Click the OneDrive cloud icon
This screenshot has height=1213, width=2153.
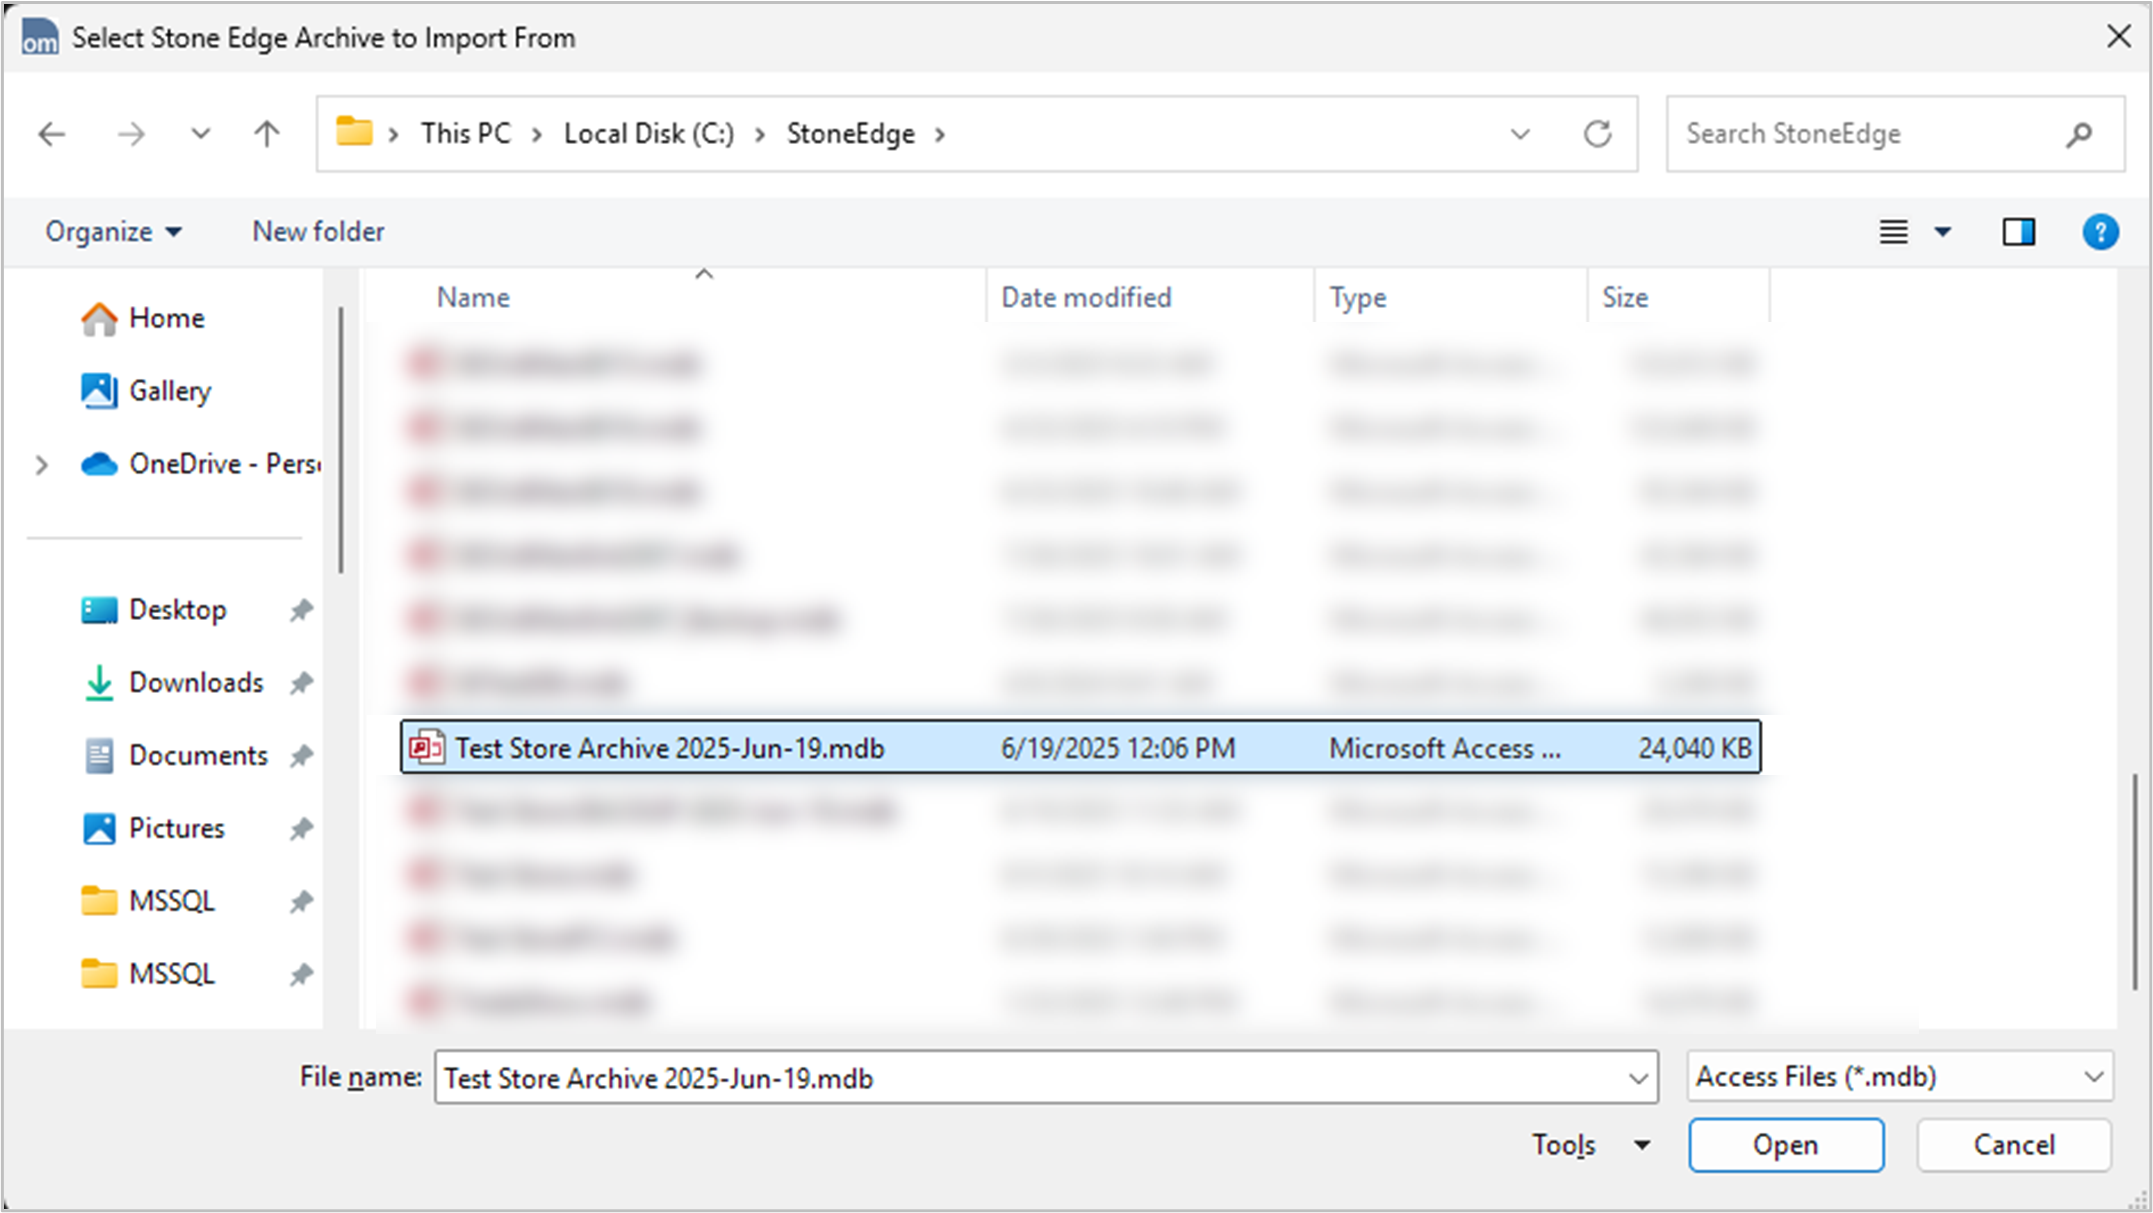99,465
